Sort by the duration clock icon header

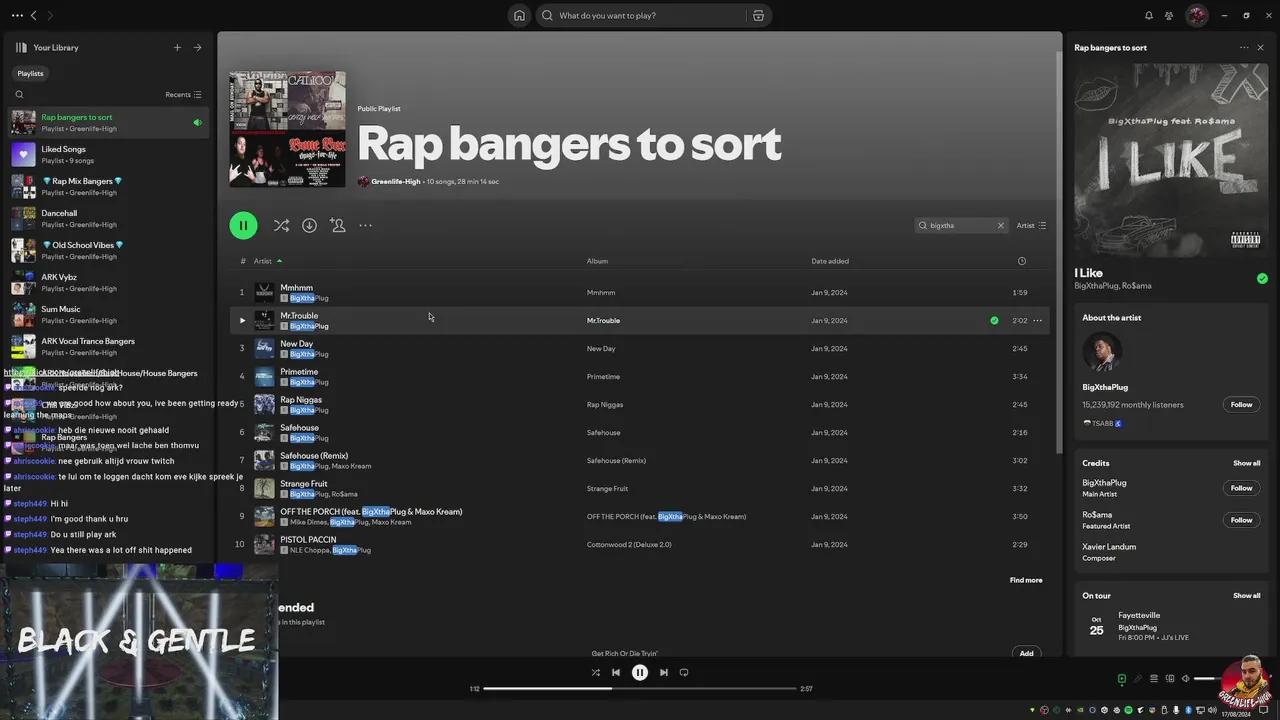pyautogui.click(x=1021, y=261)
